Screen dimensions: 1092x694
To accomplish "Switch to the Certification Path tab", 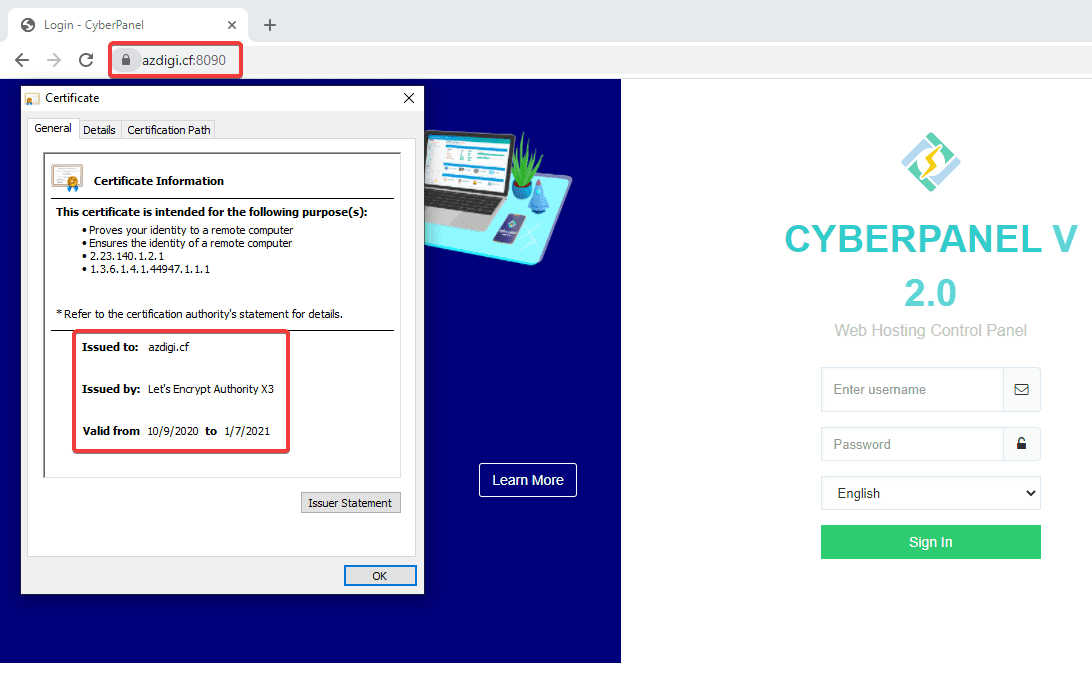I will click(169, 130).
